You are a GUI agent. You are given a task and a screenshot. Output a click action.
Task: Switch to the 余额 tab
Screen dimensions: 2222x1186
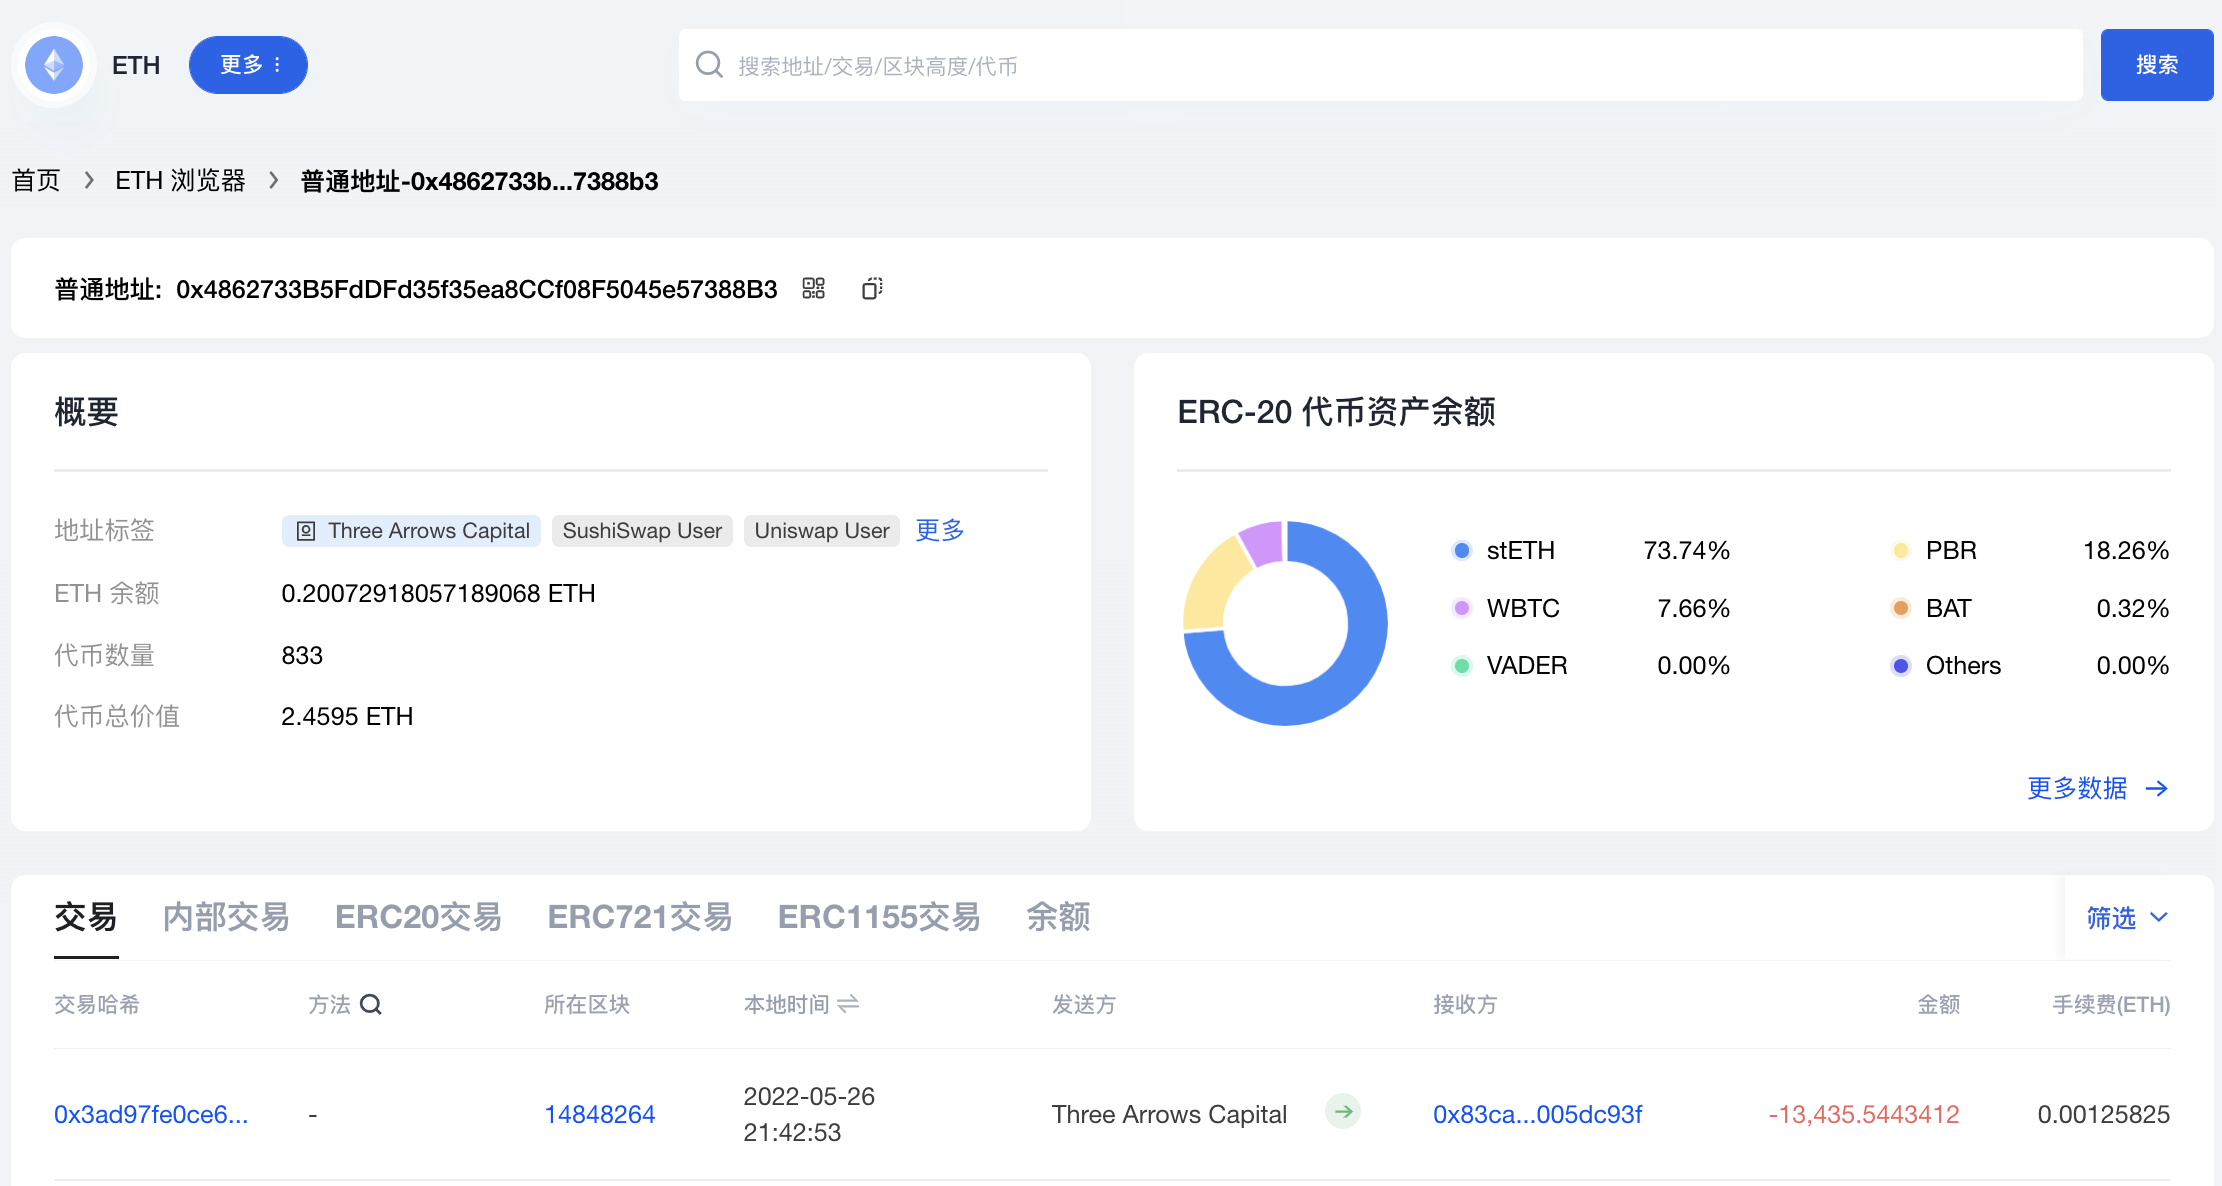(x=1058, y=917)
